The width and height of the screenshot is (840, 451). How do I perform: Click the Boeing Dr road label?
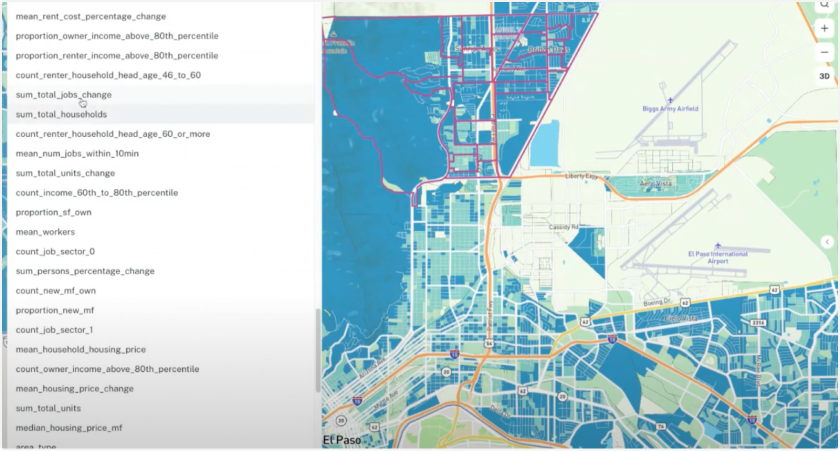click(x=657, y=303)
